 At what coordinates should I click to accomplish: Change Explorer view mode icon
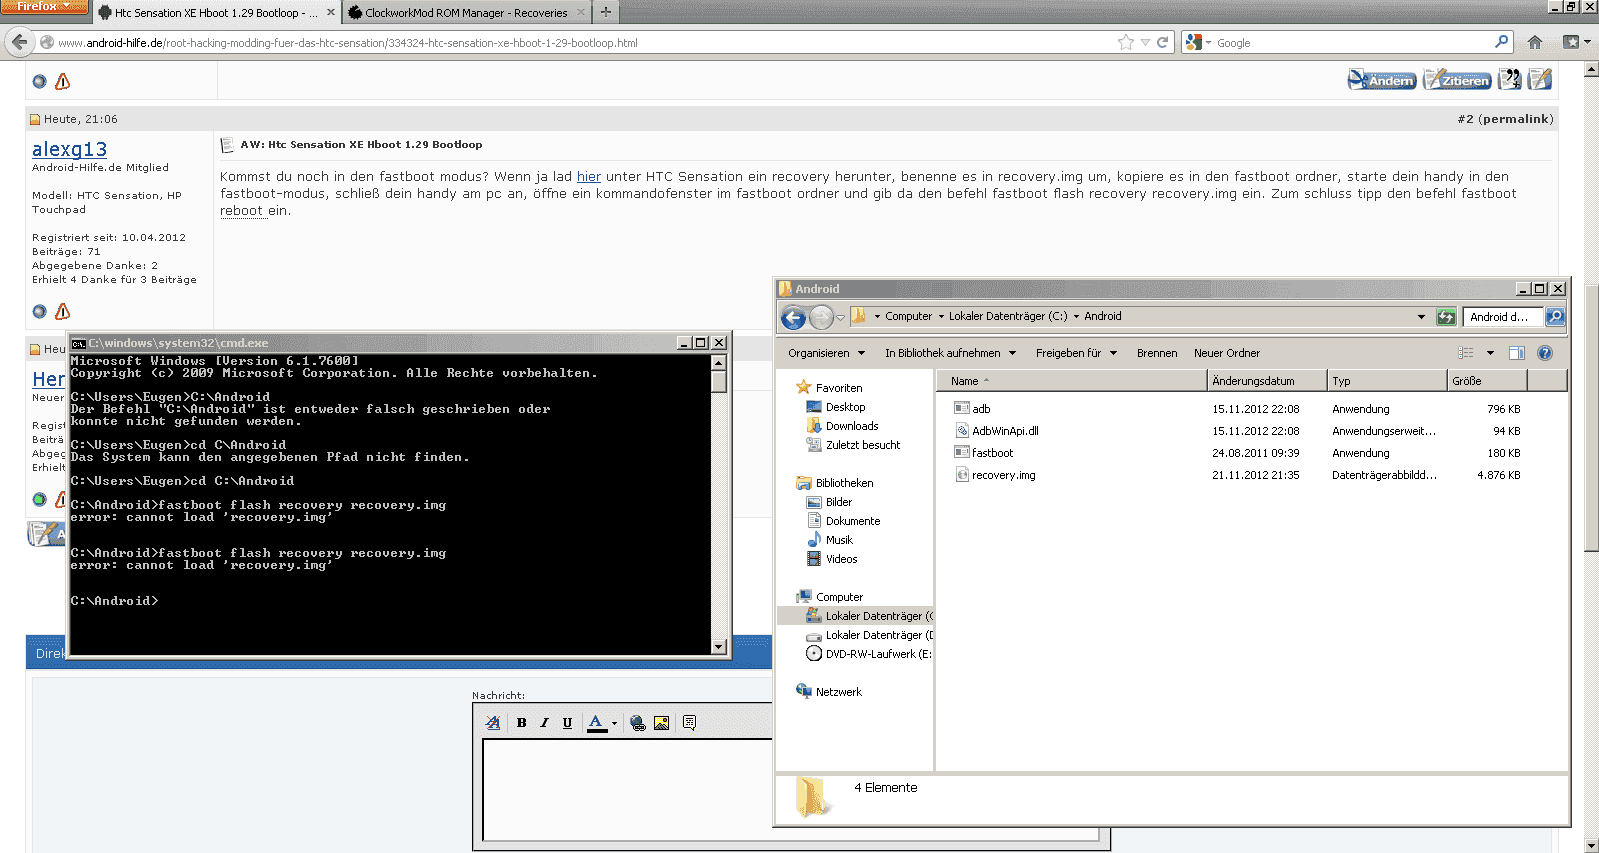pos(1466,353)
